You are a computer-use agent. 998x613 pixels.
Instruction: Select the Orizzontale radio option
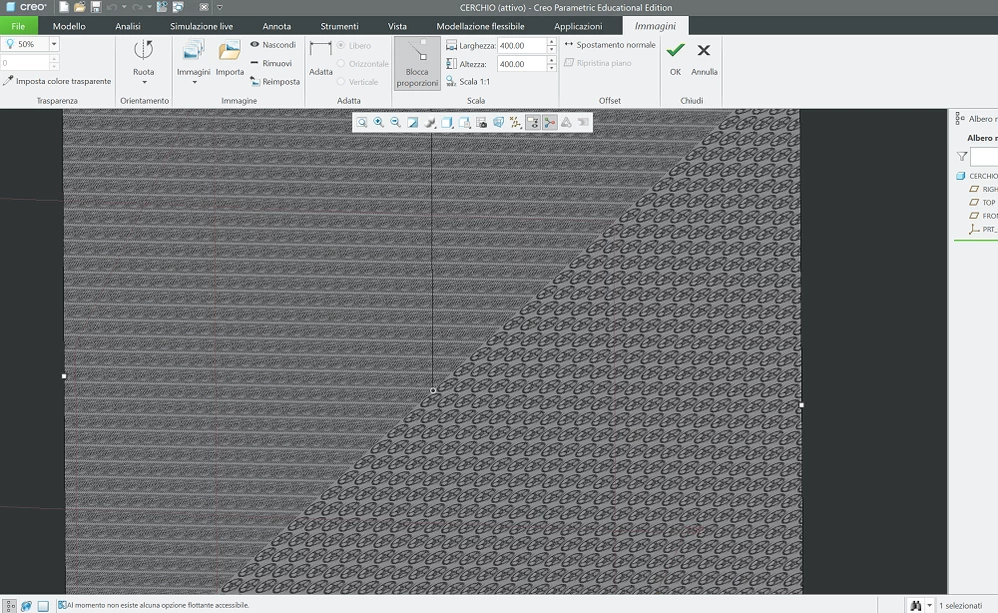(343, 62)
